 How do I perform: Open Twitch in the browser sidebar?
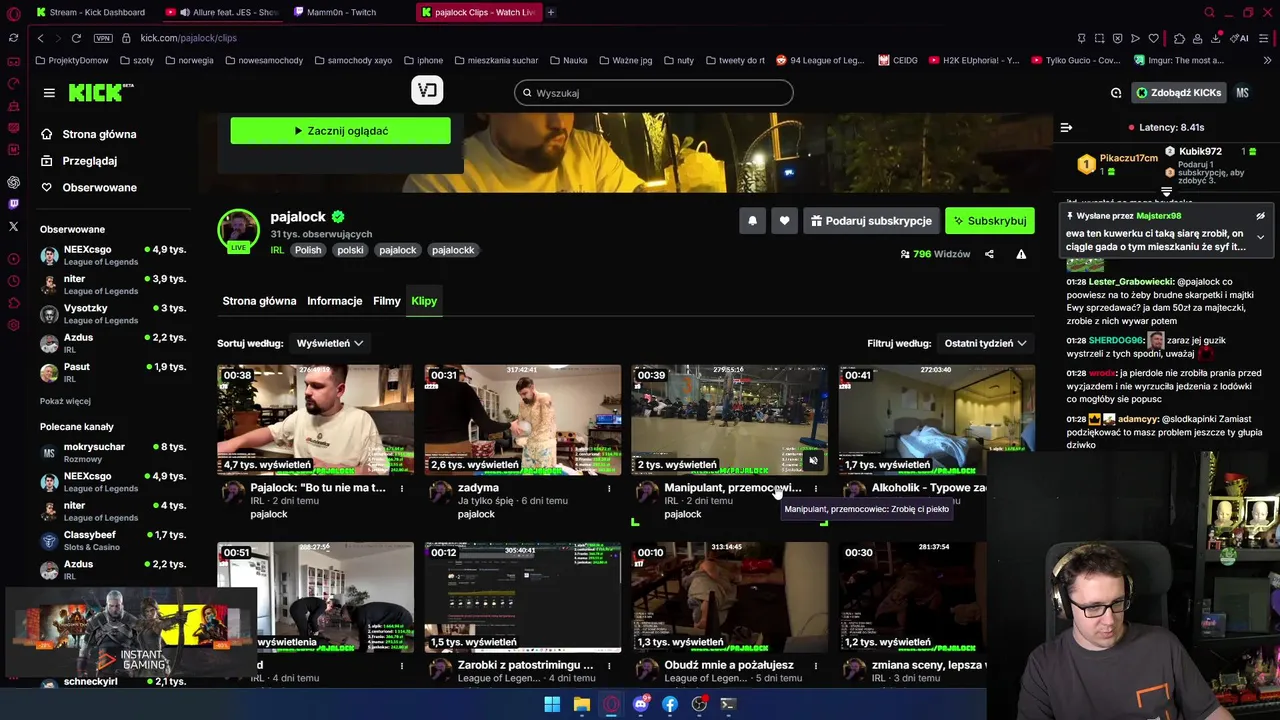click(13, 204)
